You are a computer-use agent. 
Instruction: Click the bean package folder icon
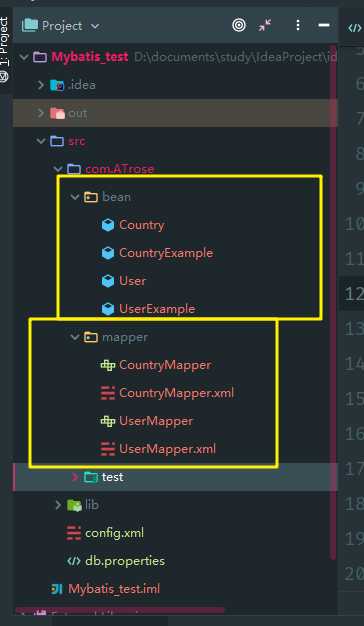[91, 197]
